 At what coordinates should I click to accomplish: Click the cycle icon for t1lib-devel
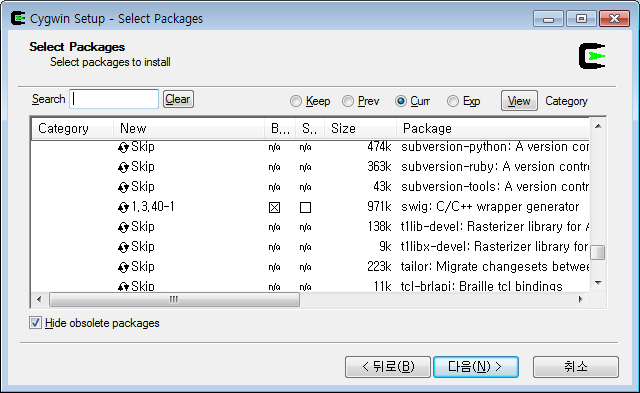click(x=123, y=227)
